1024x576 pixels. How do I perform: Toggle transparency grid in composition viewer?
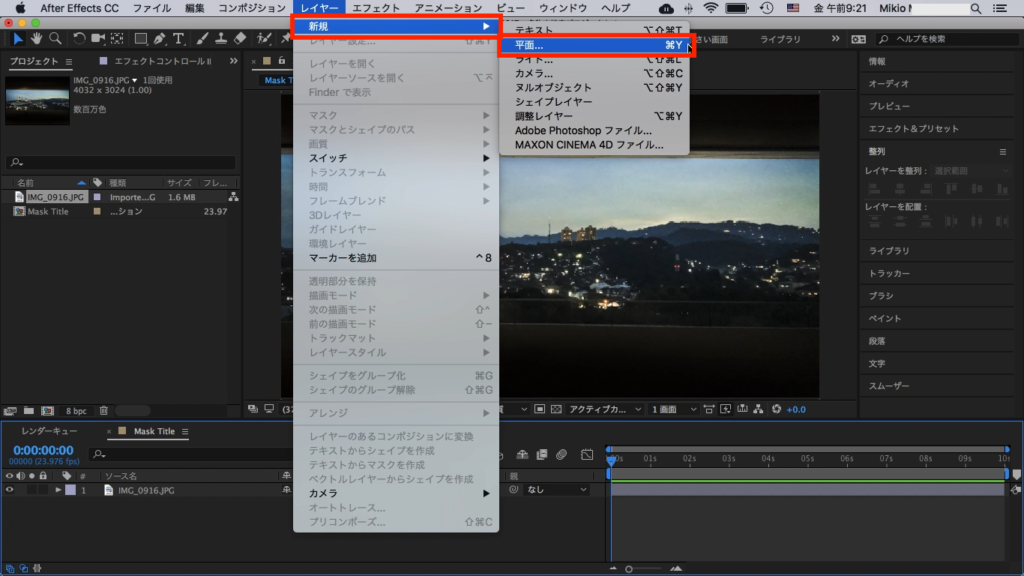pyautogui.click(x=556, y=409)
